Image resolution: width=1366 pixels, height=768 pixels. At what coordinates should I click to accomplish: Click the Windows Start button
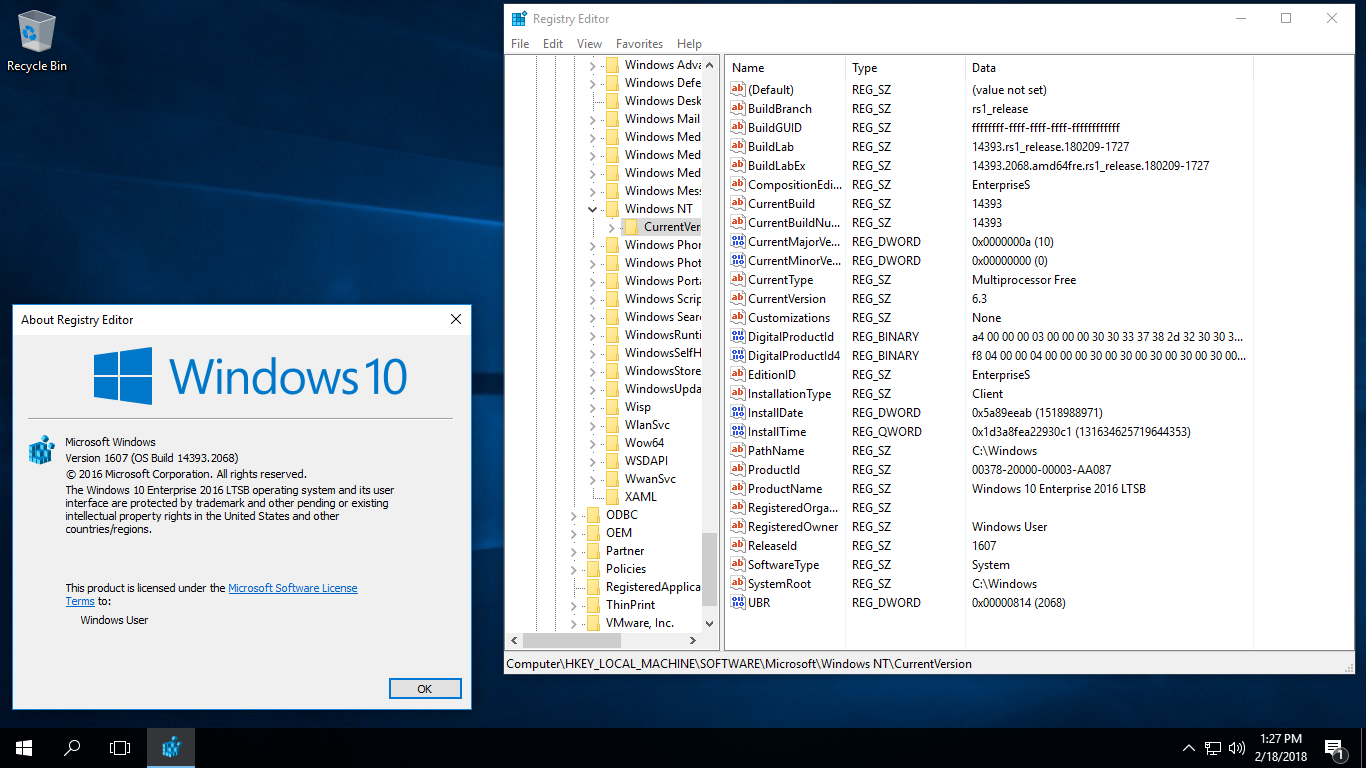pyautogui.click(x=24, y=747)
